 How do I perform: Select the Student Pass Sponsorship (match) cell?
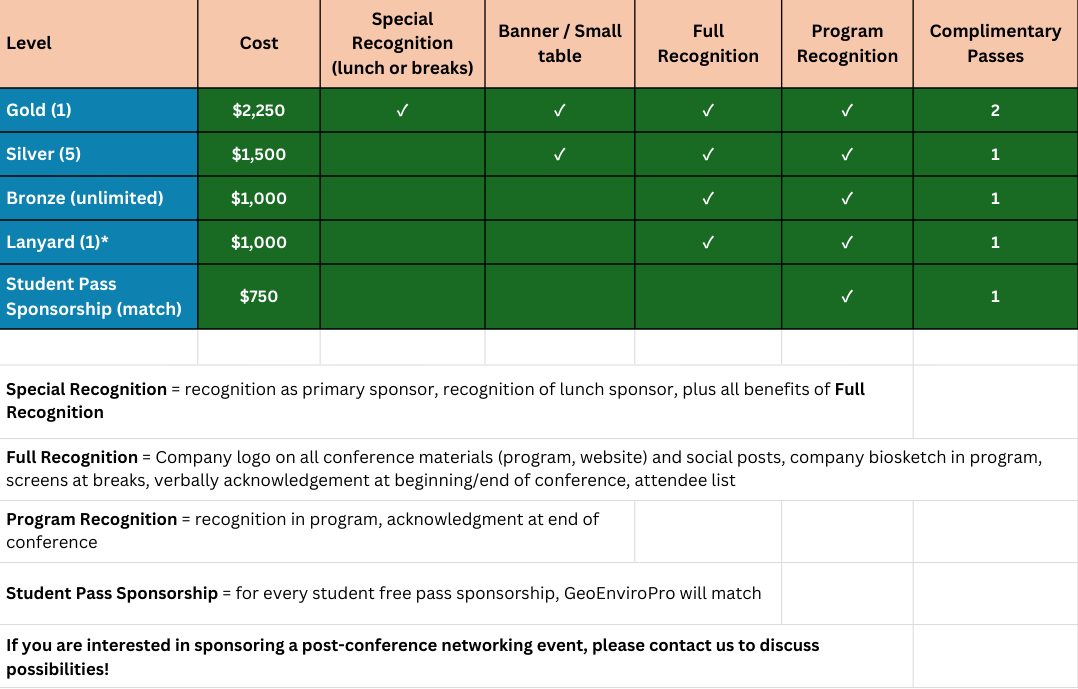pyautogui.click(x=94, y=296)
